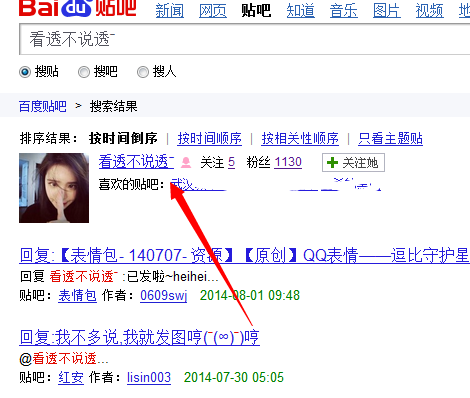Viewport: 470px width, 398px height.
Task: Open the 表情包-140707 QQ表情 reply thread
Action: (244, 256)
